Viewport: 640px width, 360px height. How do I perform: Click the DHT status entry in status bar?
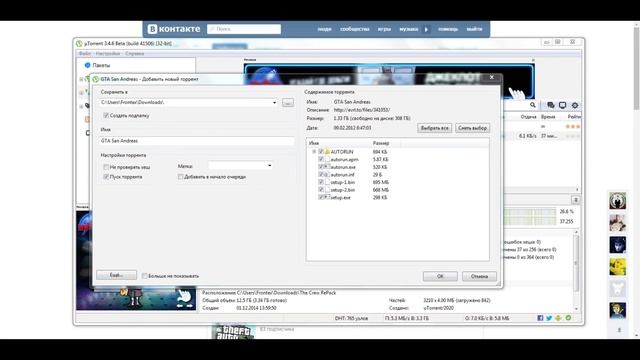tap(351, 318)
